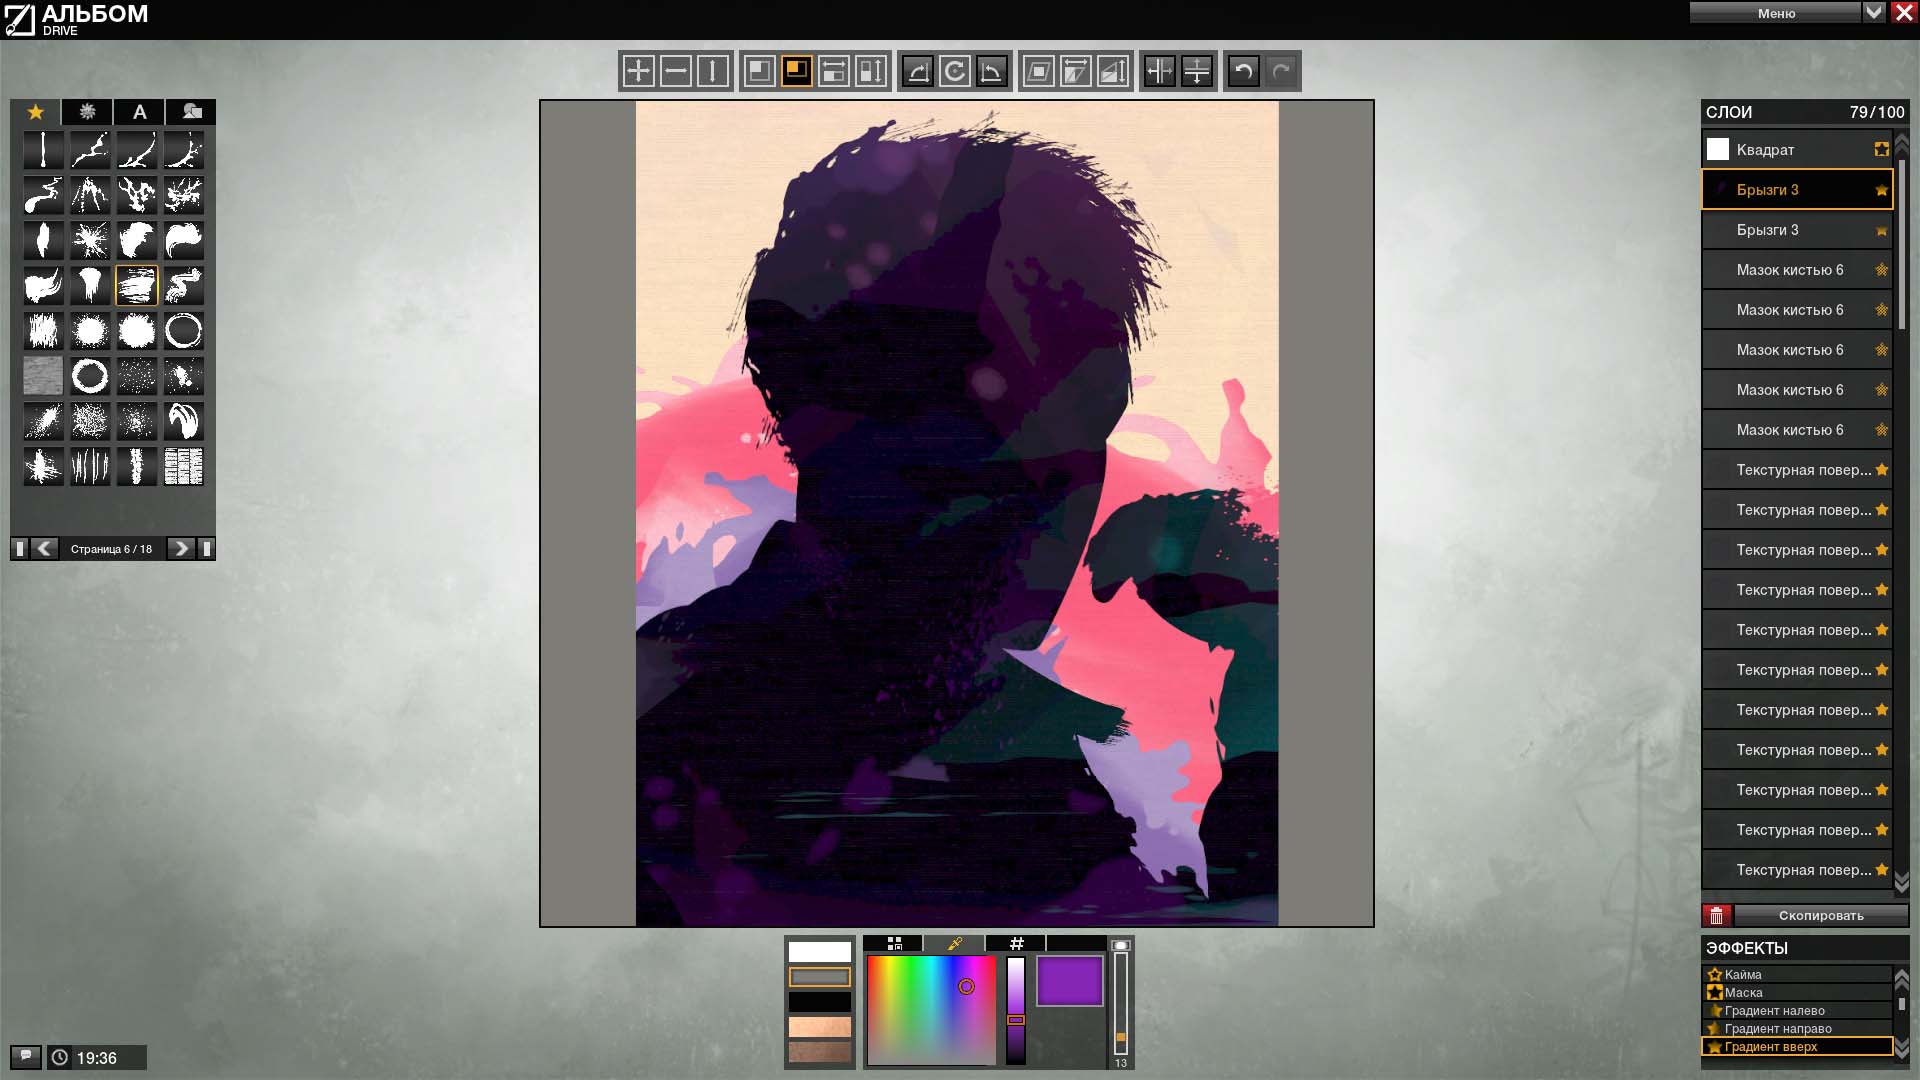Pick the black color swatch

[820, 1001]
